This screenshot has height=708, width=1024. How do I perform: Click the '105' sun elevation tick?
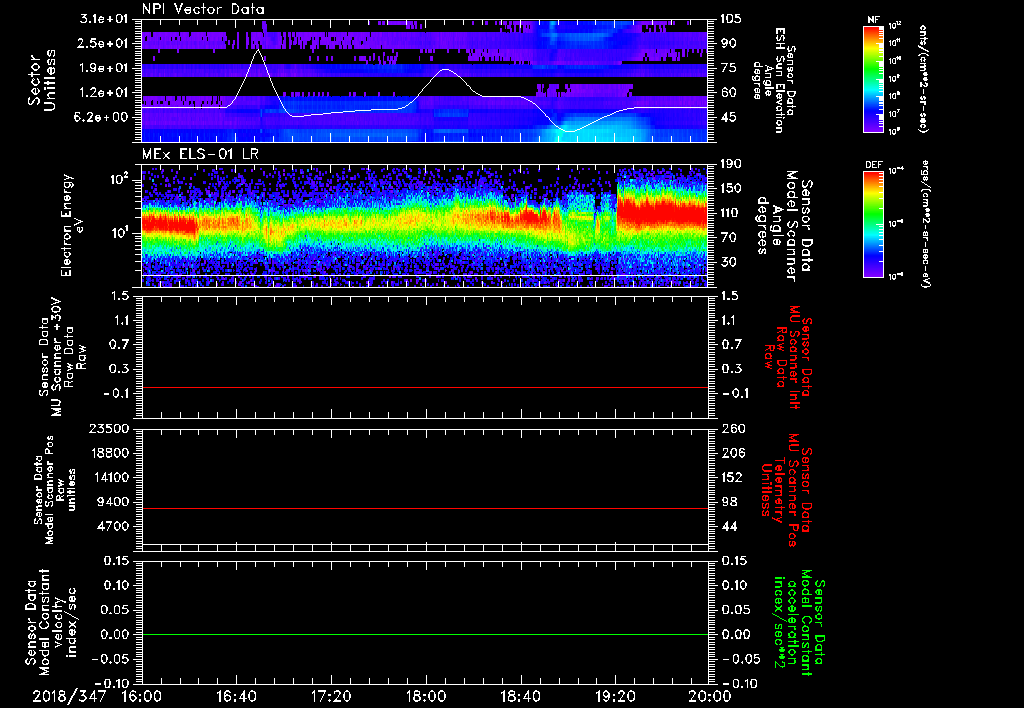coord(731,19)
